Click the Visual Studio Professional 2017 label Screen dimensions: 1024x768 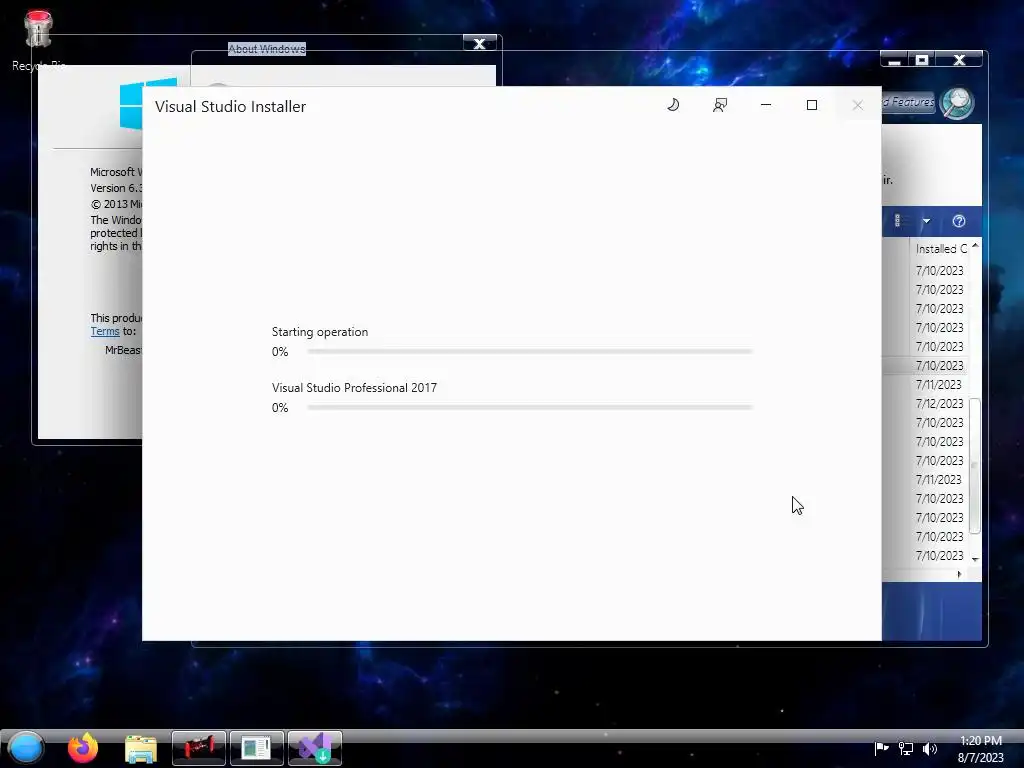355,388
